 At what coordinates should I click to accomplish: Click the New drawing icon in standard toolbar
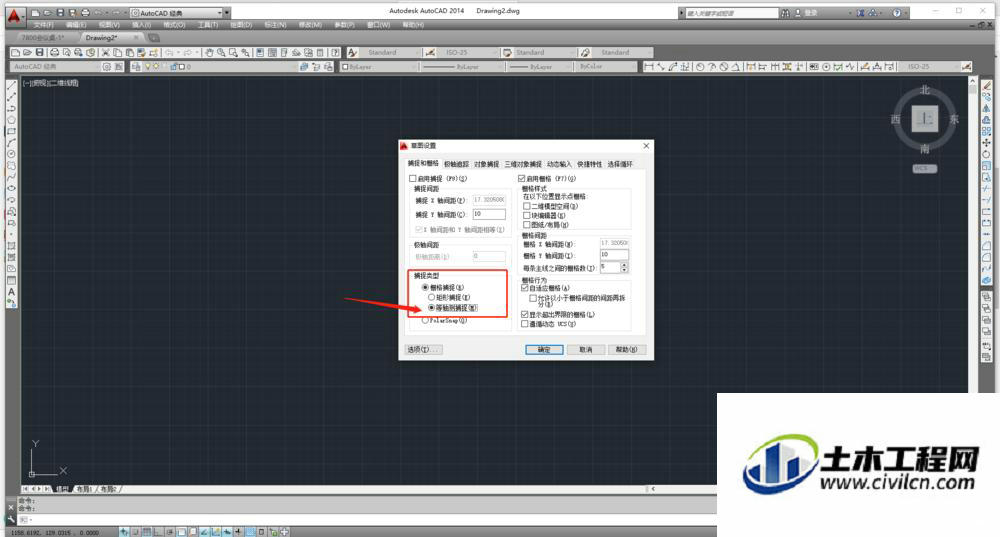(x=15, y=52)
